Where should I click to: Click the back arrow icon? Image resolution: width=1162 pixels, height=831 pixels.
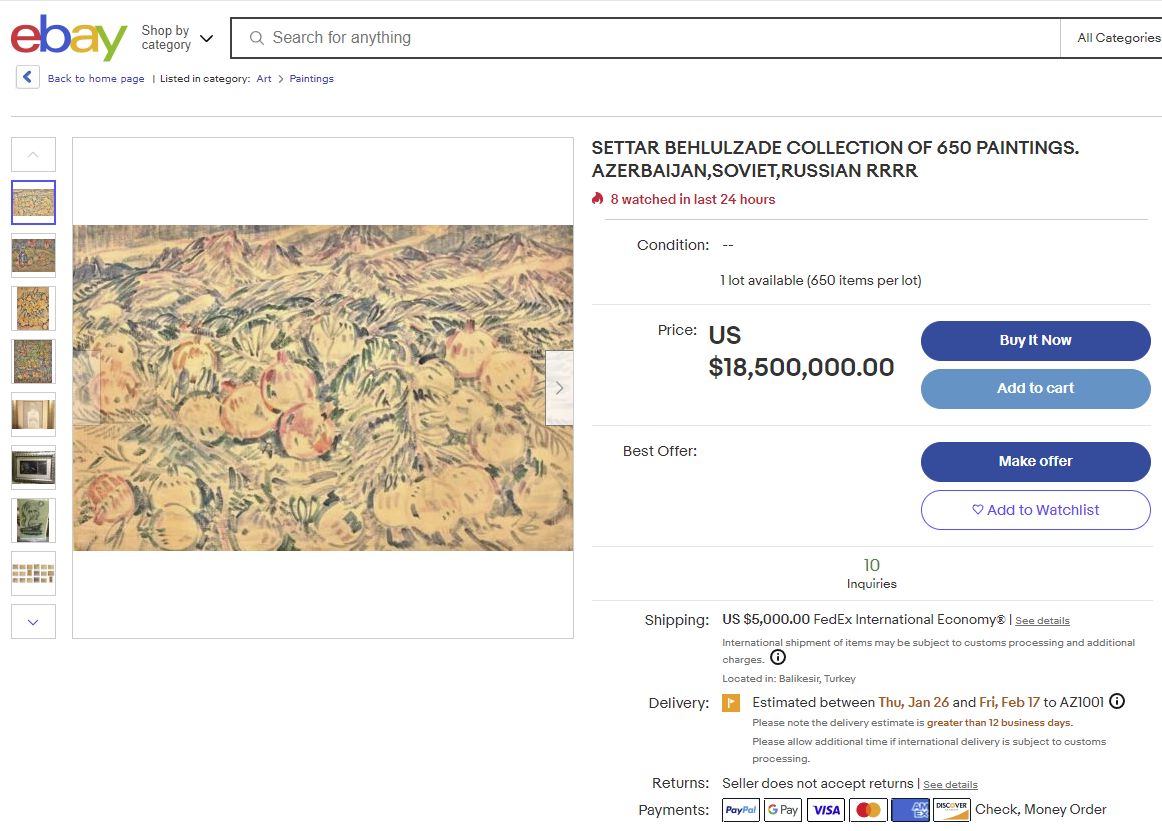pos(28,78)
